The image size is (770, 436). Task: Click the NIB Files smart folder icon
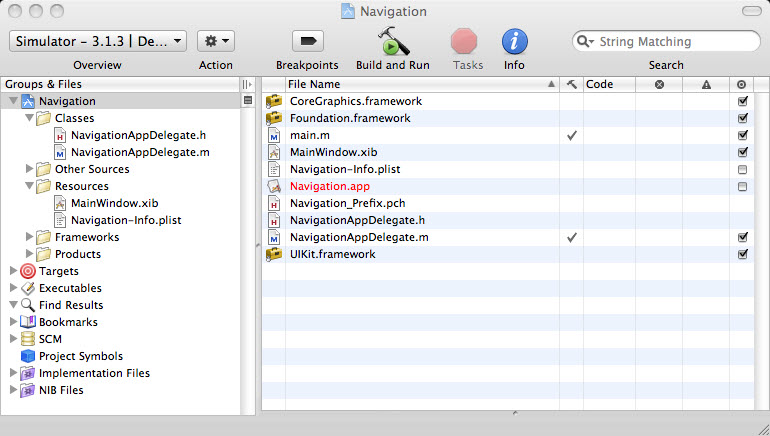coord(28,390)
